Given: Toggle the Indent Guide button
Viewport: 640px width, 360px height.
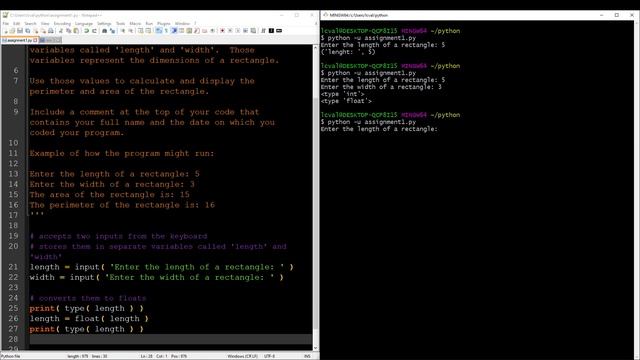Looking at the screenshot, I should (174, 31).
